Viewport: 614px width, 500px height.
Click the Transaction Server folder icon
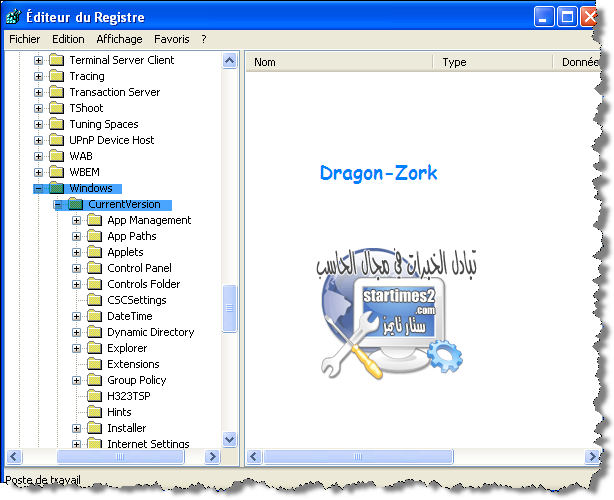pyautogui.click(x=57, y=92)
